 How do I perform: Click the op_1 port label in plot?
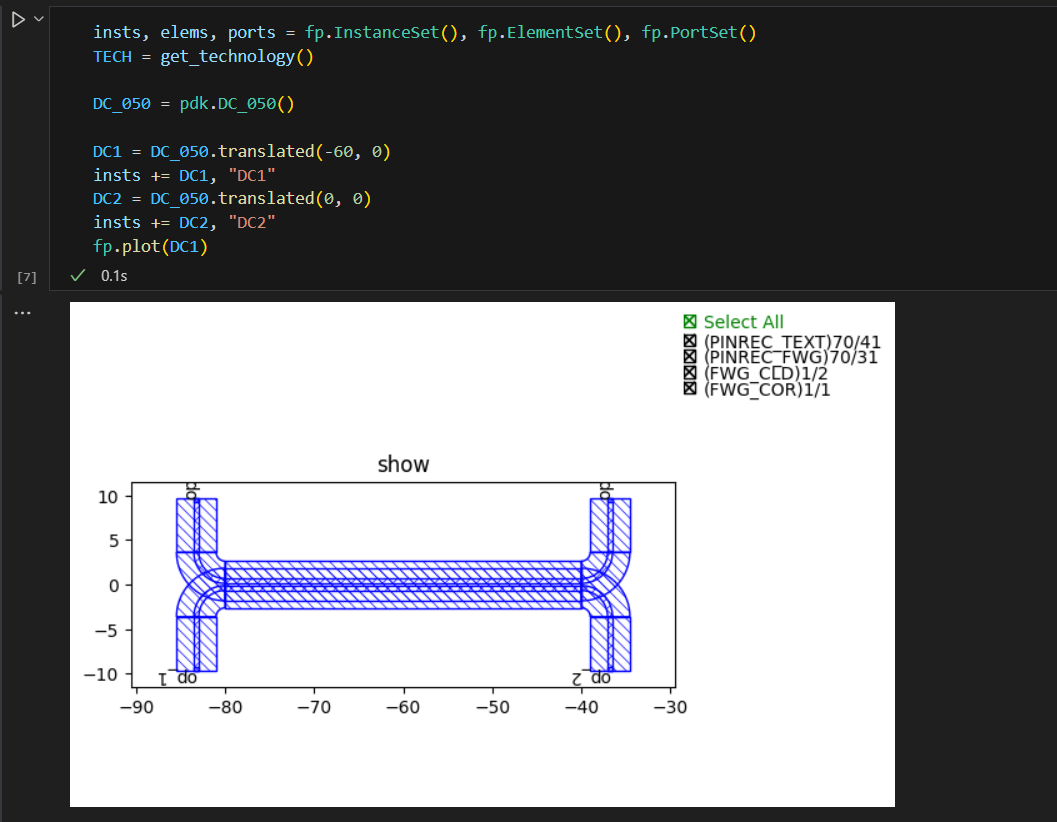coord(178,678)
